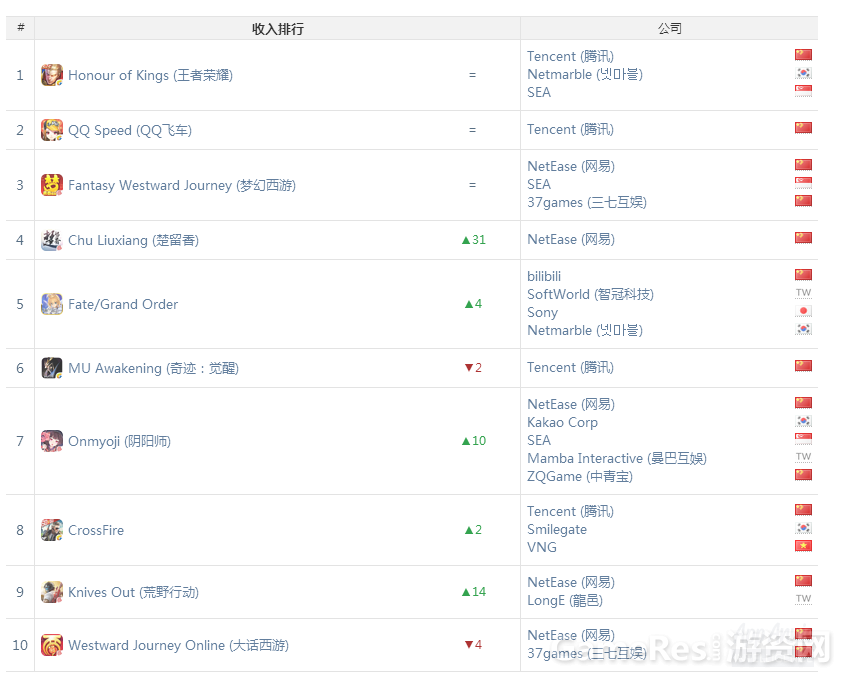Image resolution: width=856 pixels, height=682 pixels.
Task: Click the China flag beside bilibili
Action: pyautogui.click(x=803, y=275)
